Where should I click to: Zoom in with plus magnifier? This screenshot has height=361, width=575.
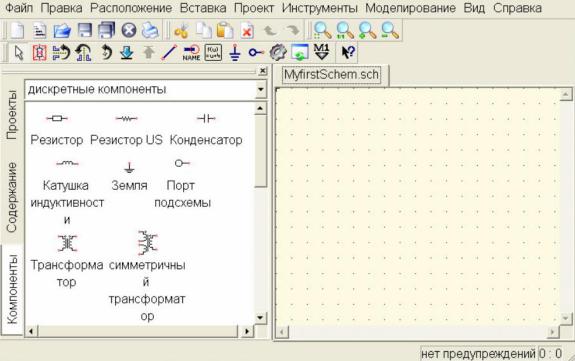367,30
